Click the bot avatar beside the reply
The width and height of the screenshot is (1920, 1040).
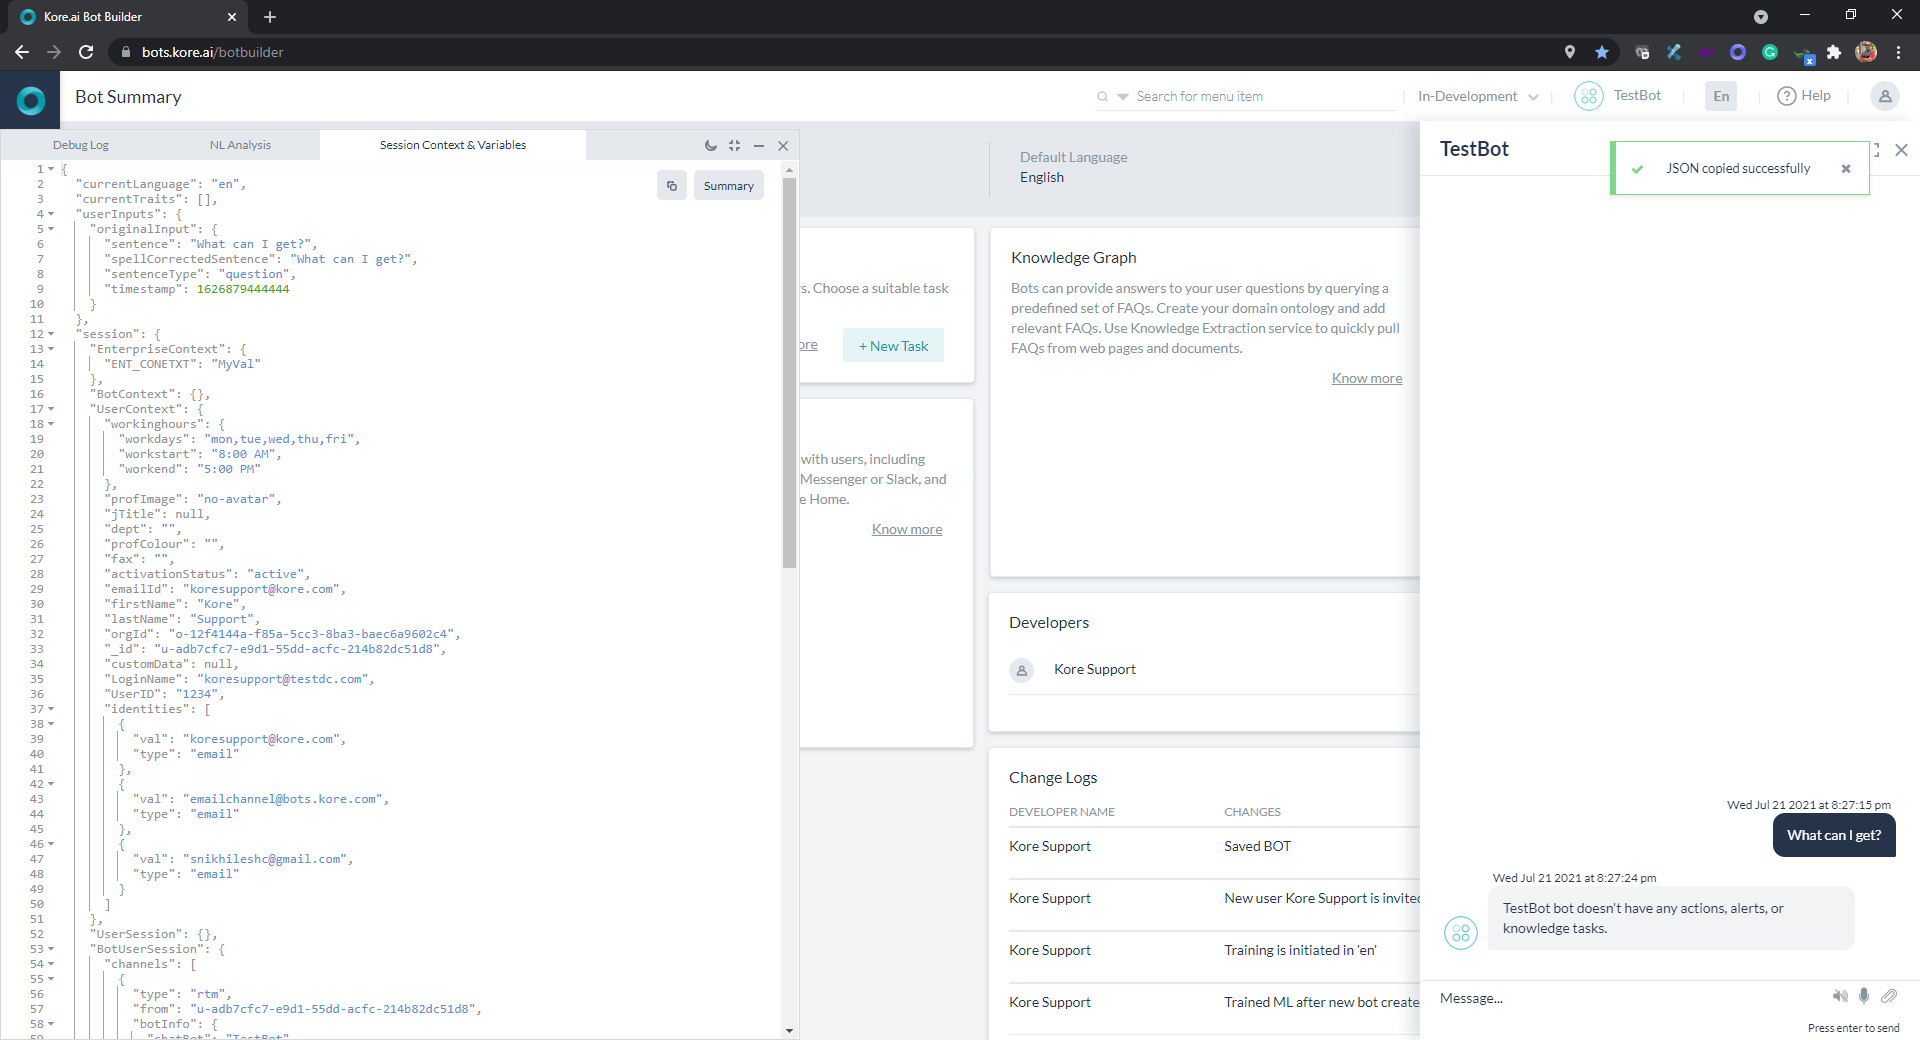point(1461,933)
